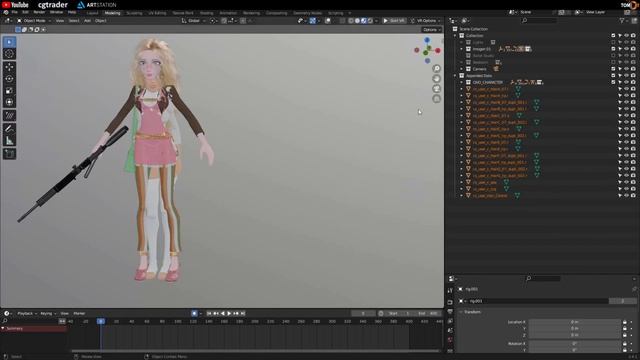Select the Measure ruler tool
The image size is (640, 360).
9,141
